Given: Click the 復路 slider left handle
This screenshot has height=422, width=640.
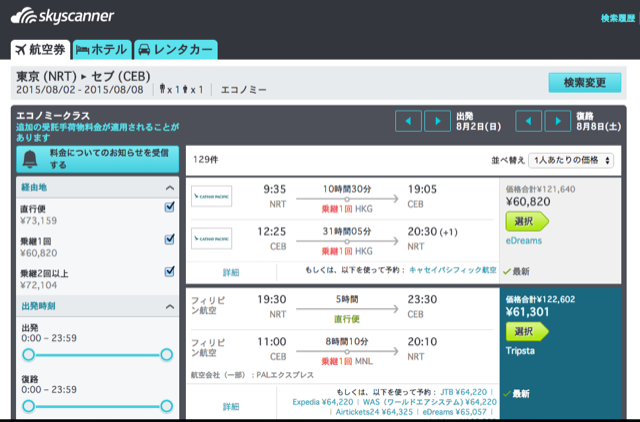Looking at the screenshot, I should tap(29, 406).
